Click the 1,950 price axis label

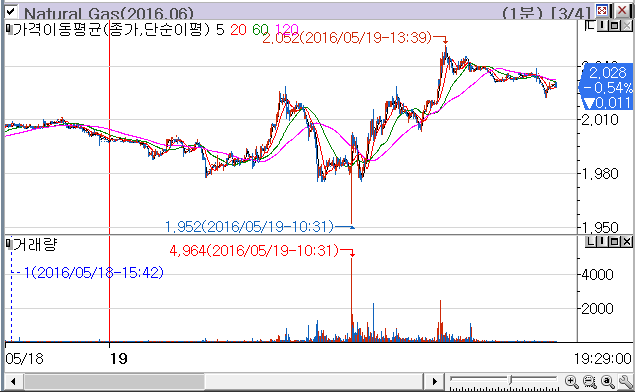tap(600, 228)
